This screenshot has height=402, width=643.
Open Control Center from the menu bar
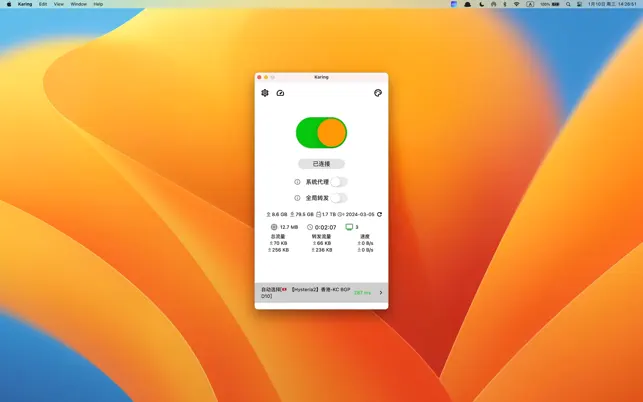(x=579, y=4)
